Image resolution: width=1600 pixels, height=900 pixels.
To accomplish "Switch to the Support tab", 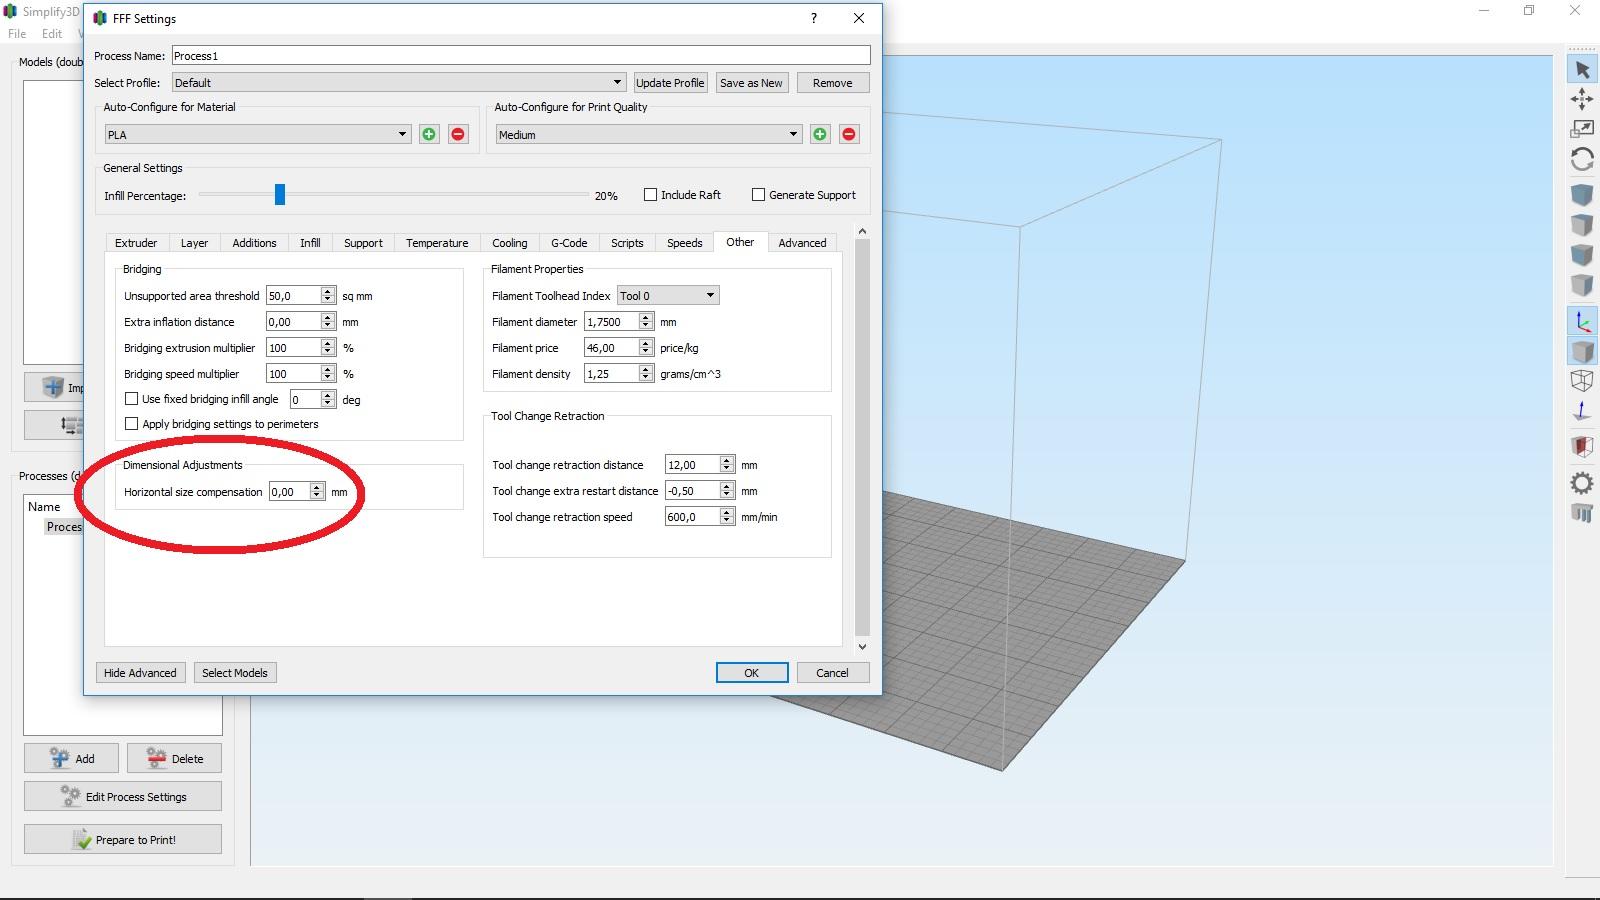I will point(363,243).
